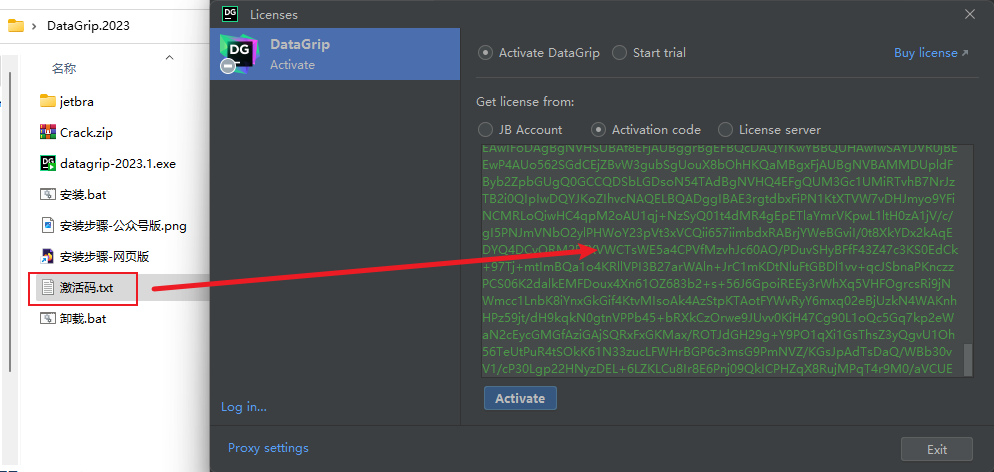Choose License server as license source
The height and width of the screenshot is (472, 994).
[725, 130]
